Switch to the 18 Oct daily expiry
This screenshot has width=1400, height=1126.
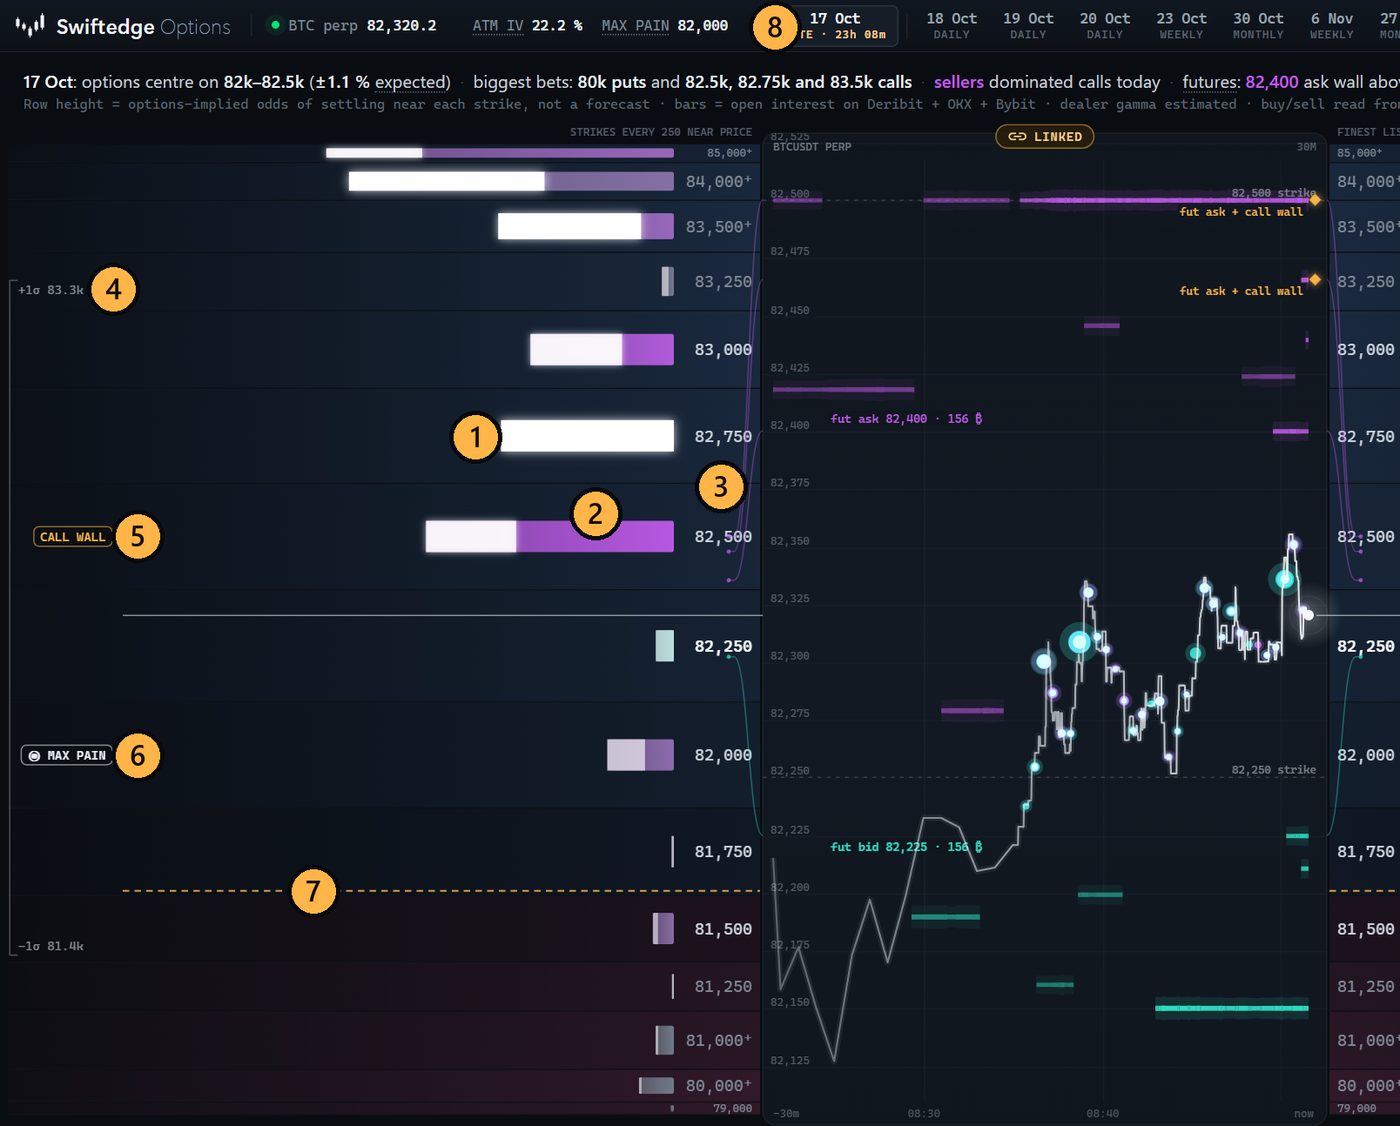[x=951, y=26]
